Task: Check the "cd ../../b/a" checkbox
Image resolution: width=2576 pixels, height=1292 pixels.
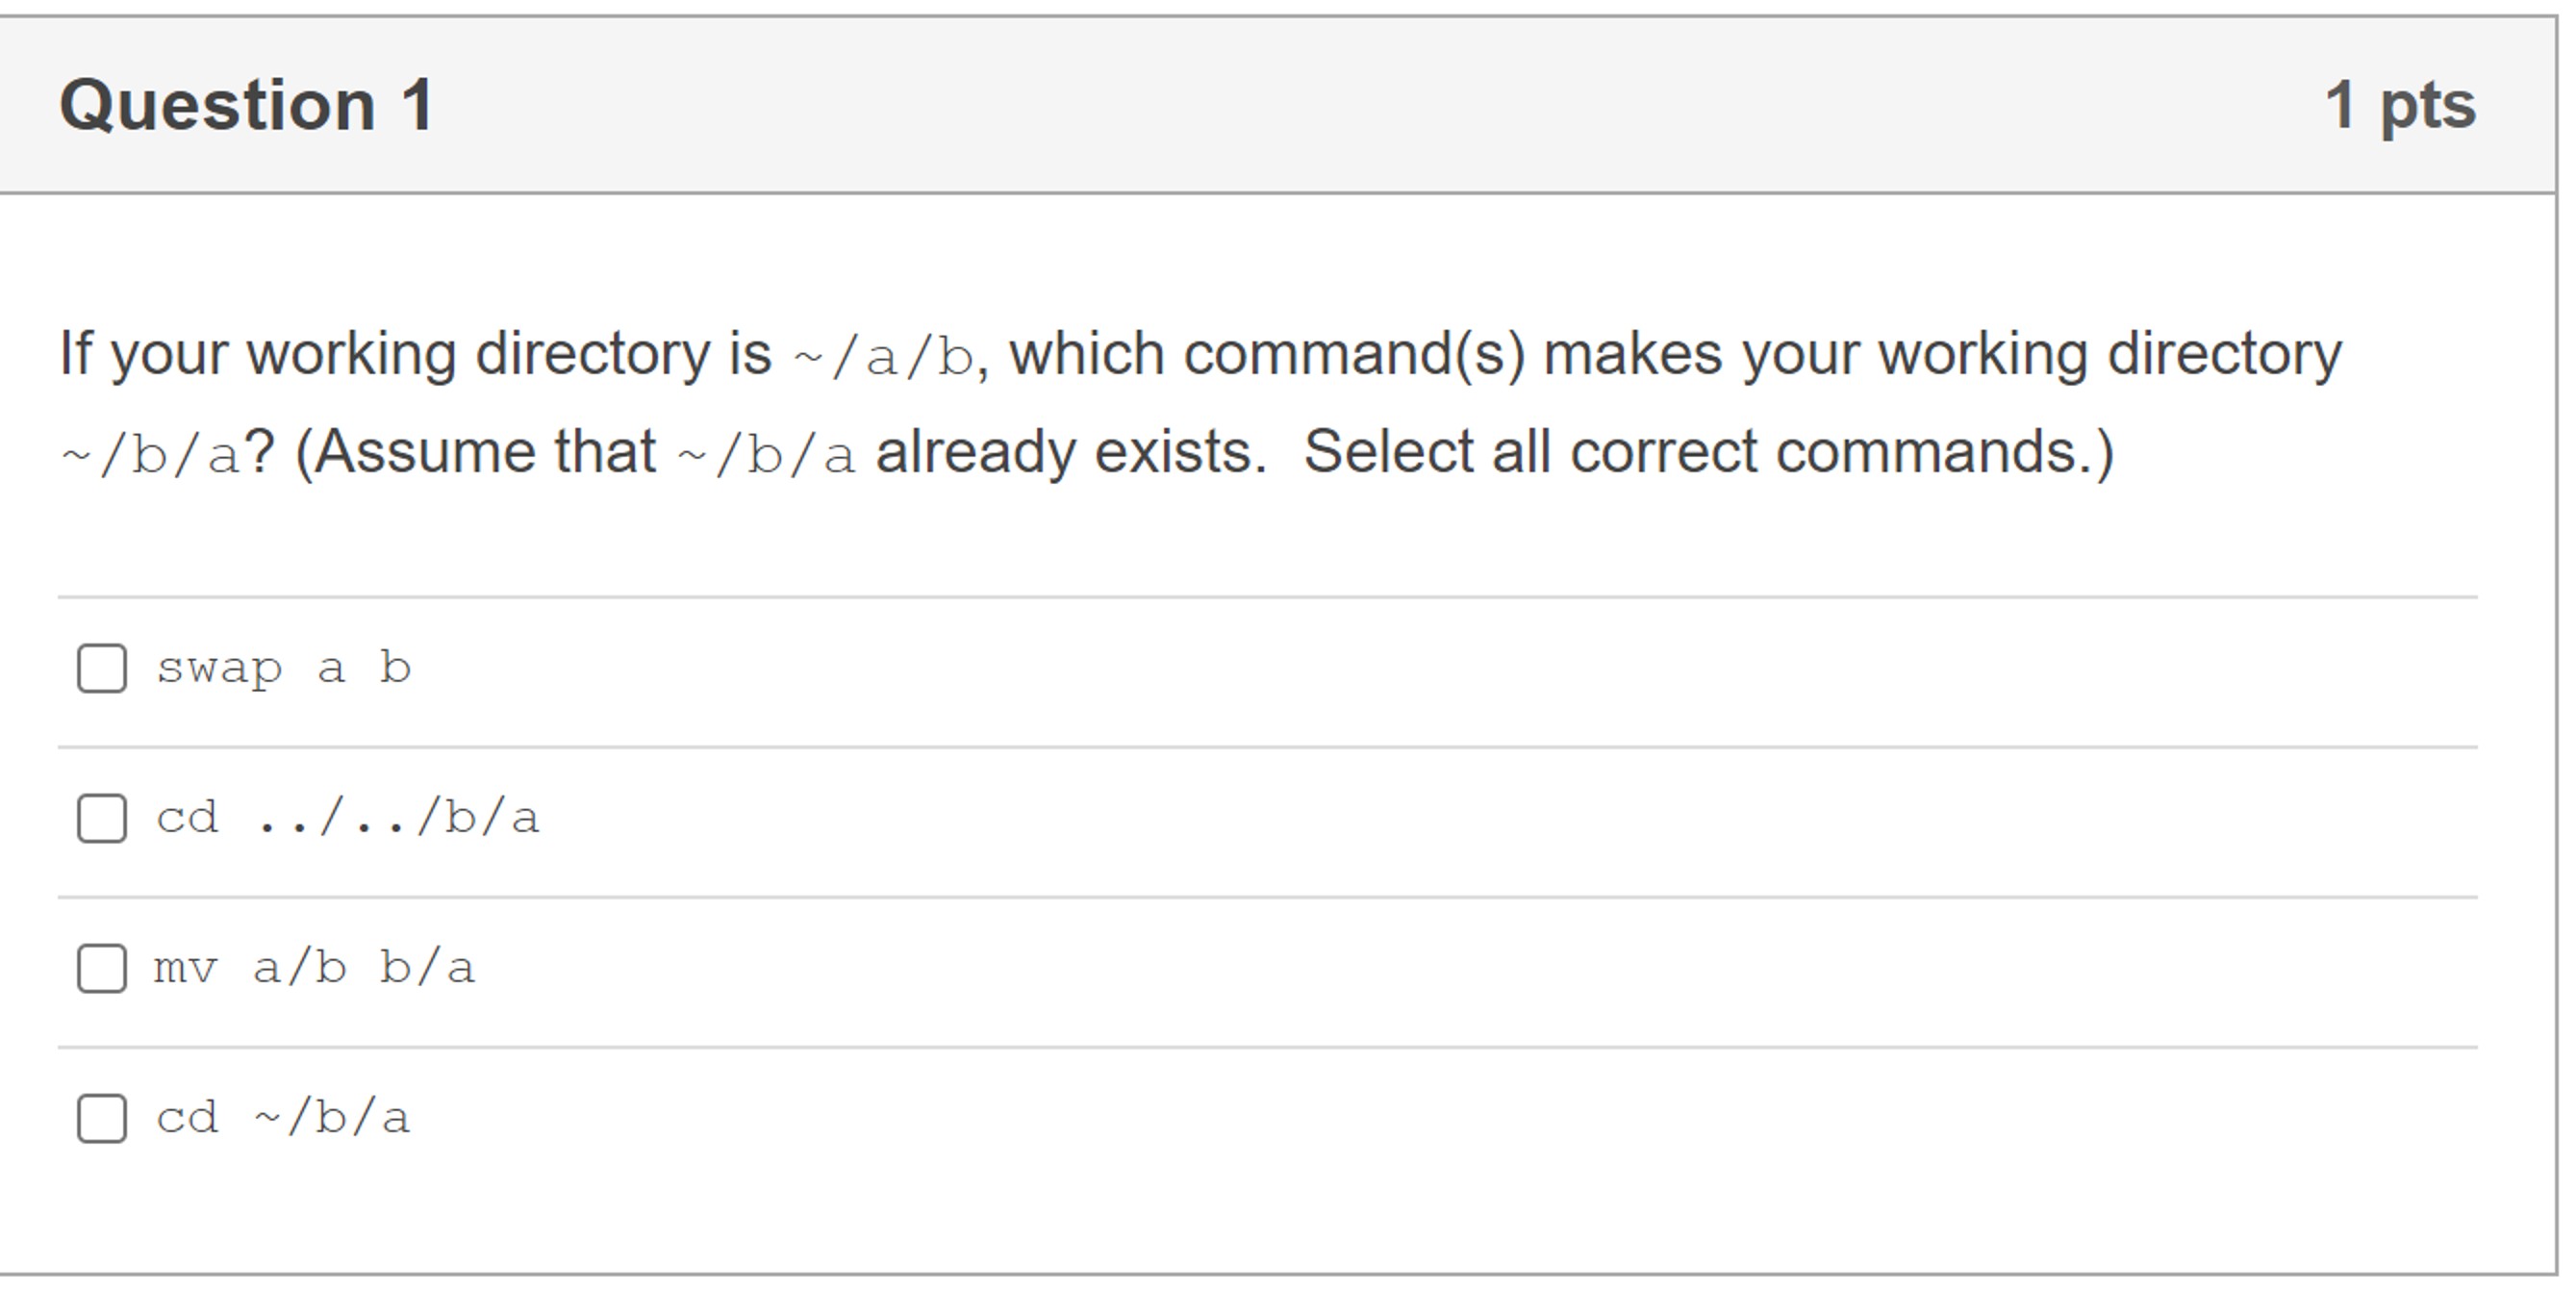Action: pos(100,817)
